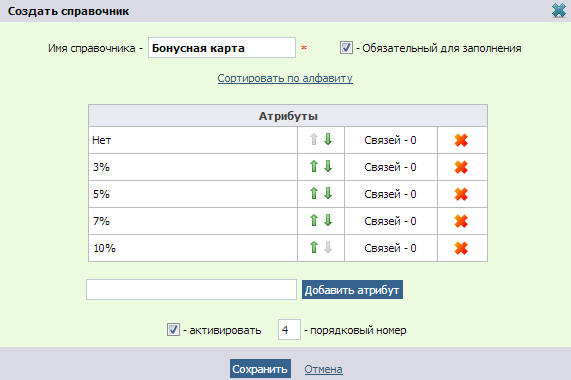Click the 'Добавить атрибут' button
571x380 pixels.
pyautogui.click(x=352, y=290)
